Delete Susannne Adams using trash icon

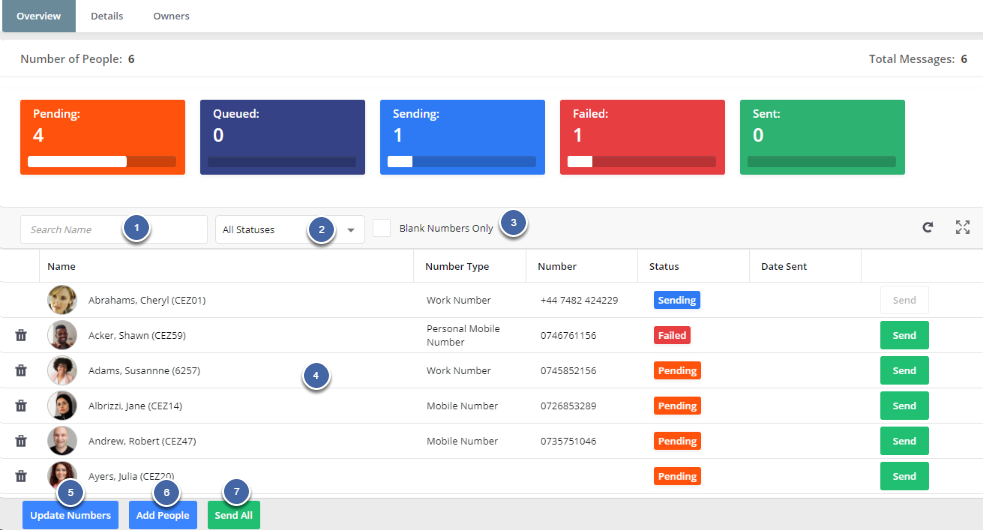(21, 371)
